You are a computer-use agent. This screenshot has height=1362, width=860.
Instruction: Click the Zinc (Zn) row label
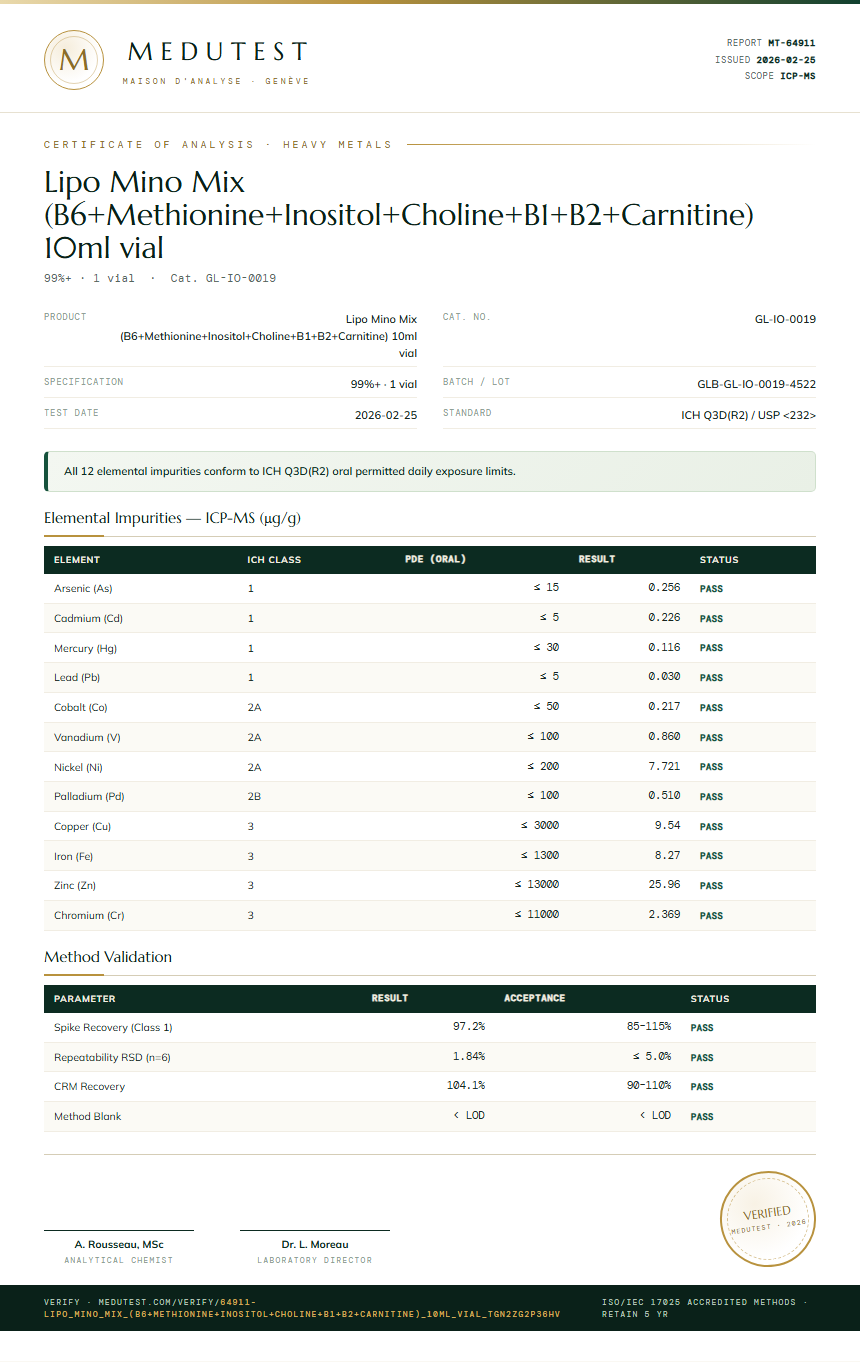pos(75,886)
